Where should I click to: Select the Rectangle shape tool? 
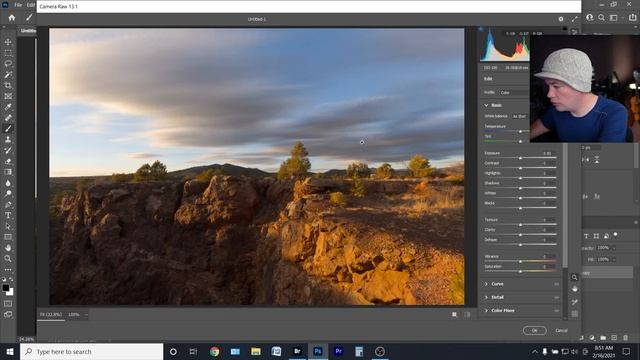[x=8, y=237]
